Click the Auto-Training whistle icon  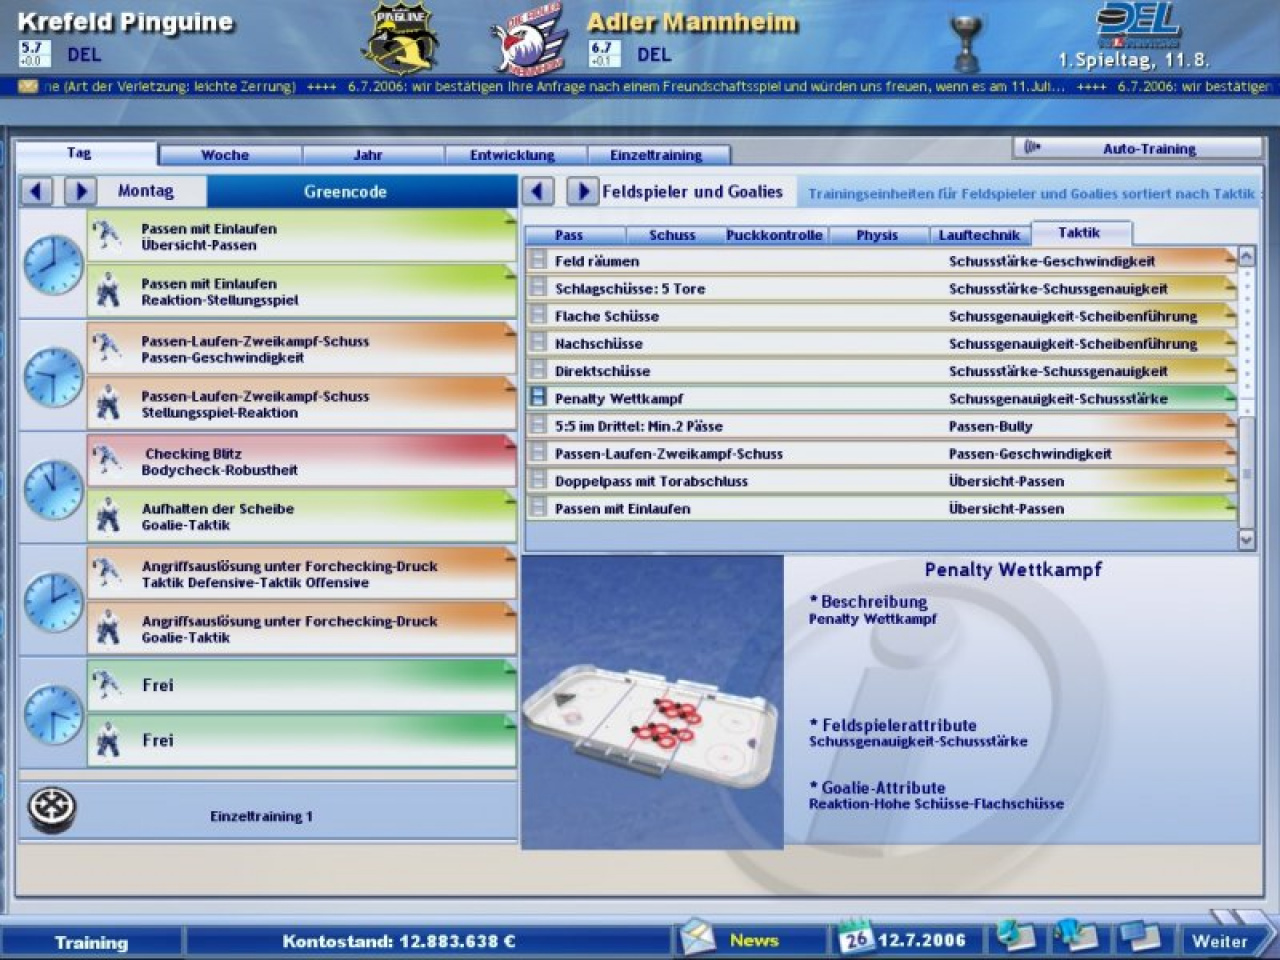tap(1033, 148)
